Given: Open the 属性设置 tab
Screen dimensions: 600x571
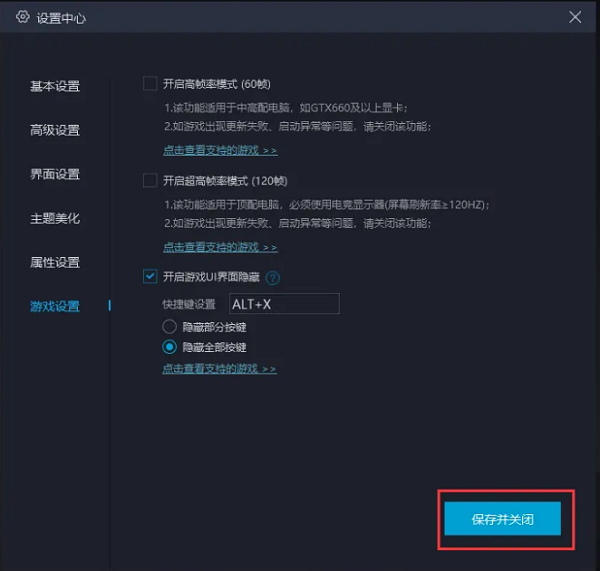Looking at the screenshot, I should [55, 262].
